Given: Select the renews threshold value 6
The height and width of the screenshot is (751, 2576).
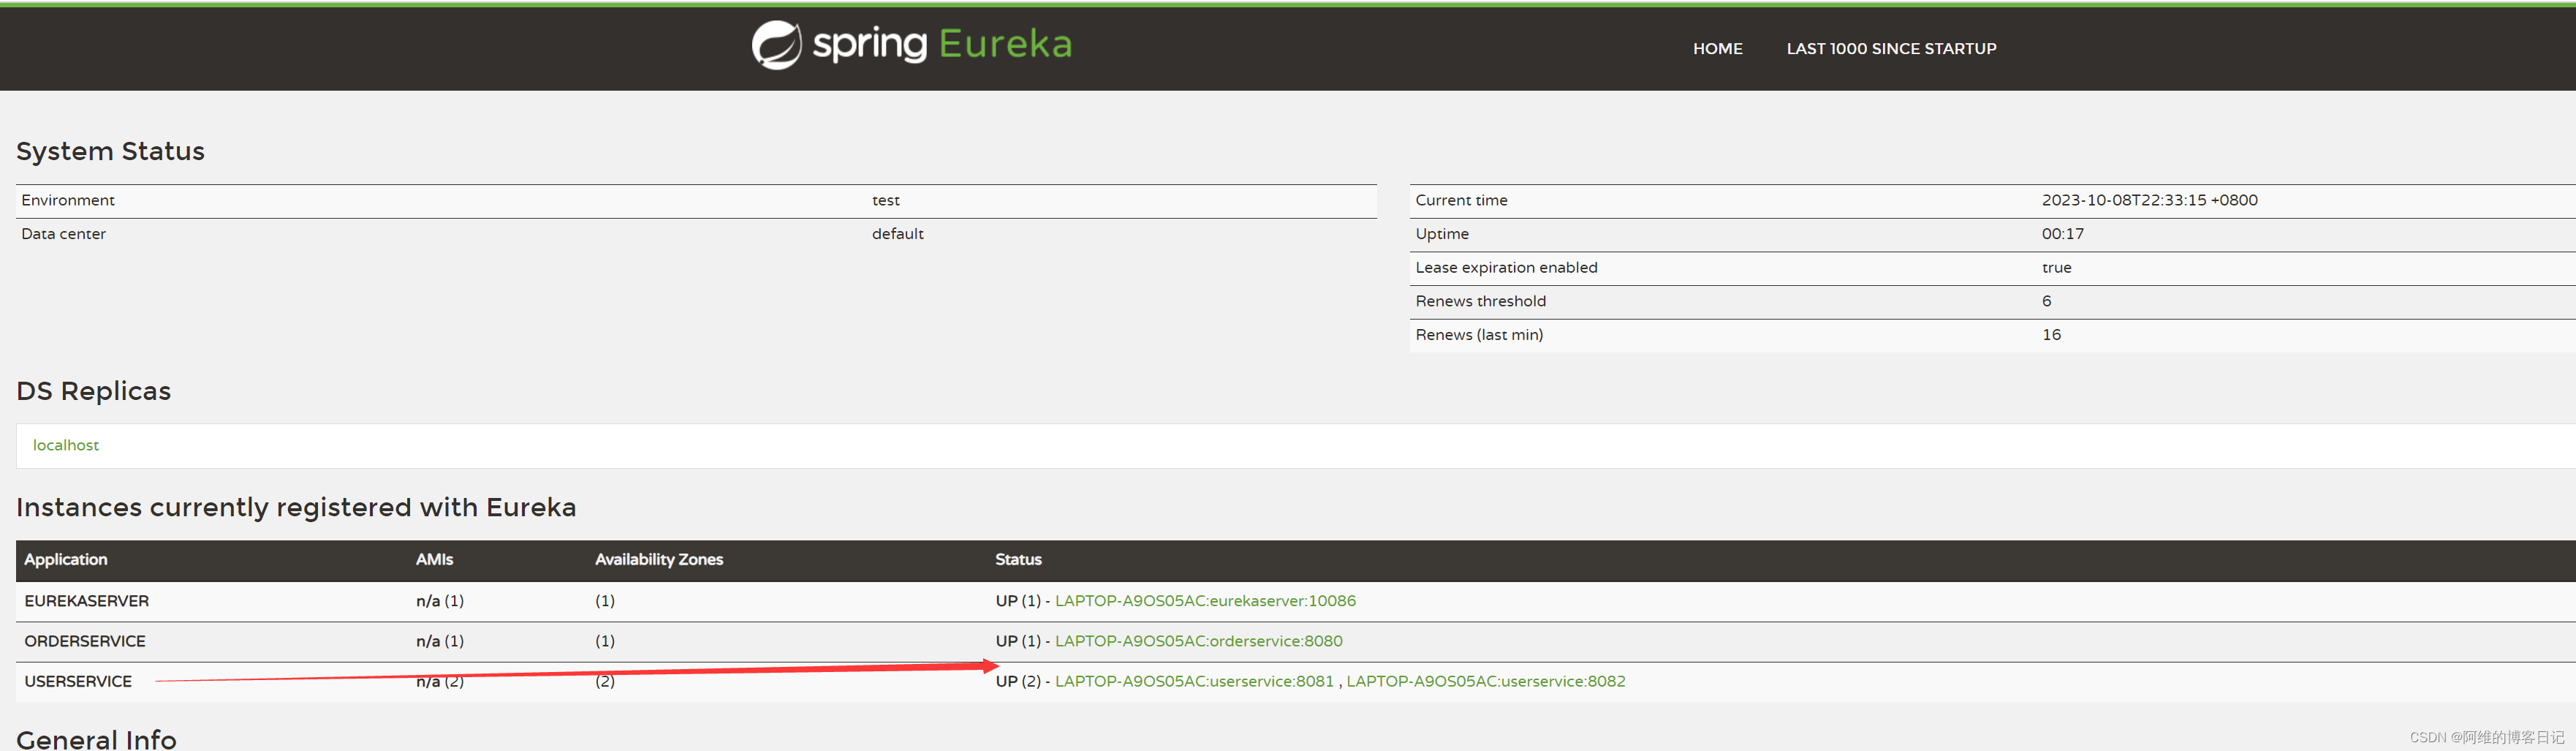Looking at the screenshot, I should (x=2046, y=301).
